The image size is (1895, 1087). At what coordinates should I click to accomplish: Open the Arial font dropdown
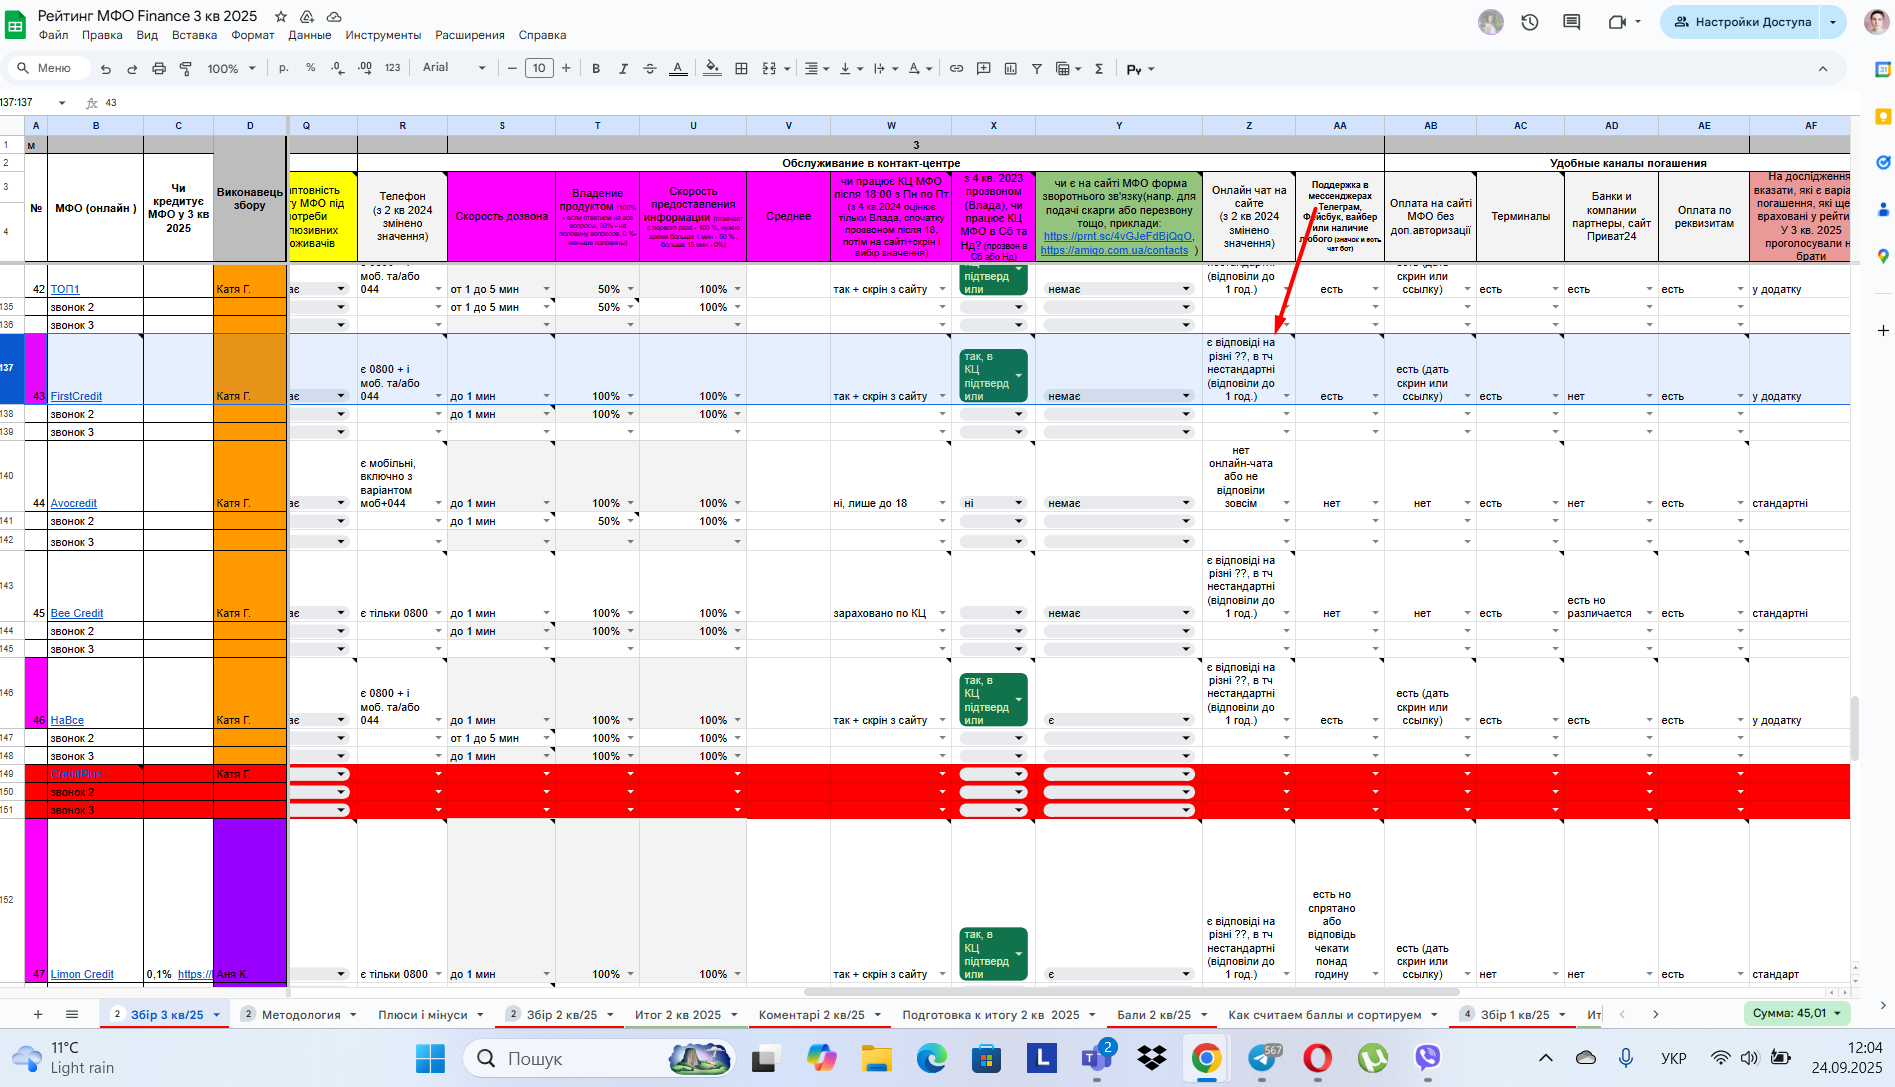tap(454, 68)
